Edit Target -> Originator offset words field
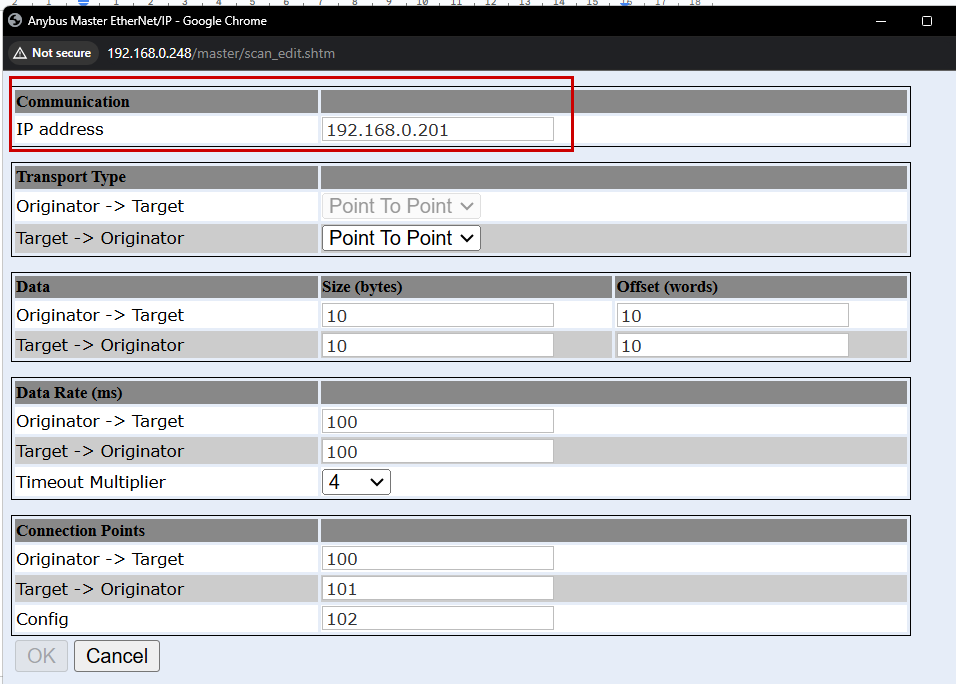This screenshot has width=956, height=684. point(732,345)
